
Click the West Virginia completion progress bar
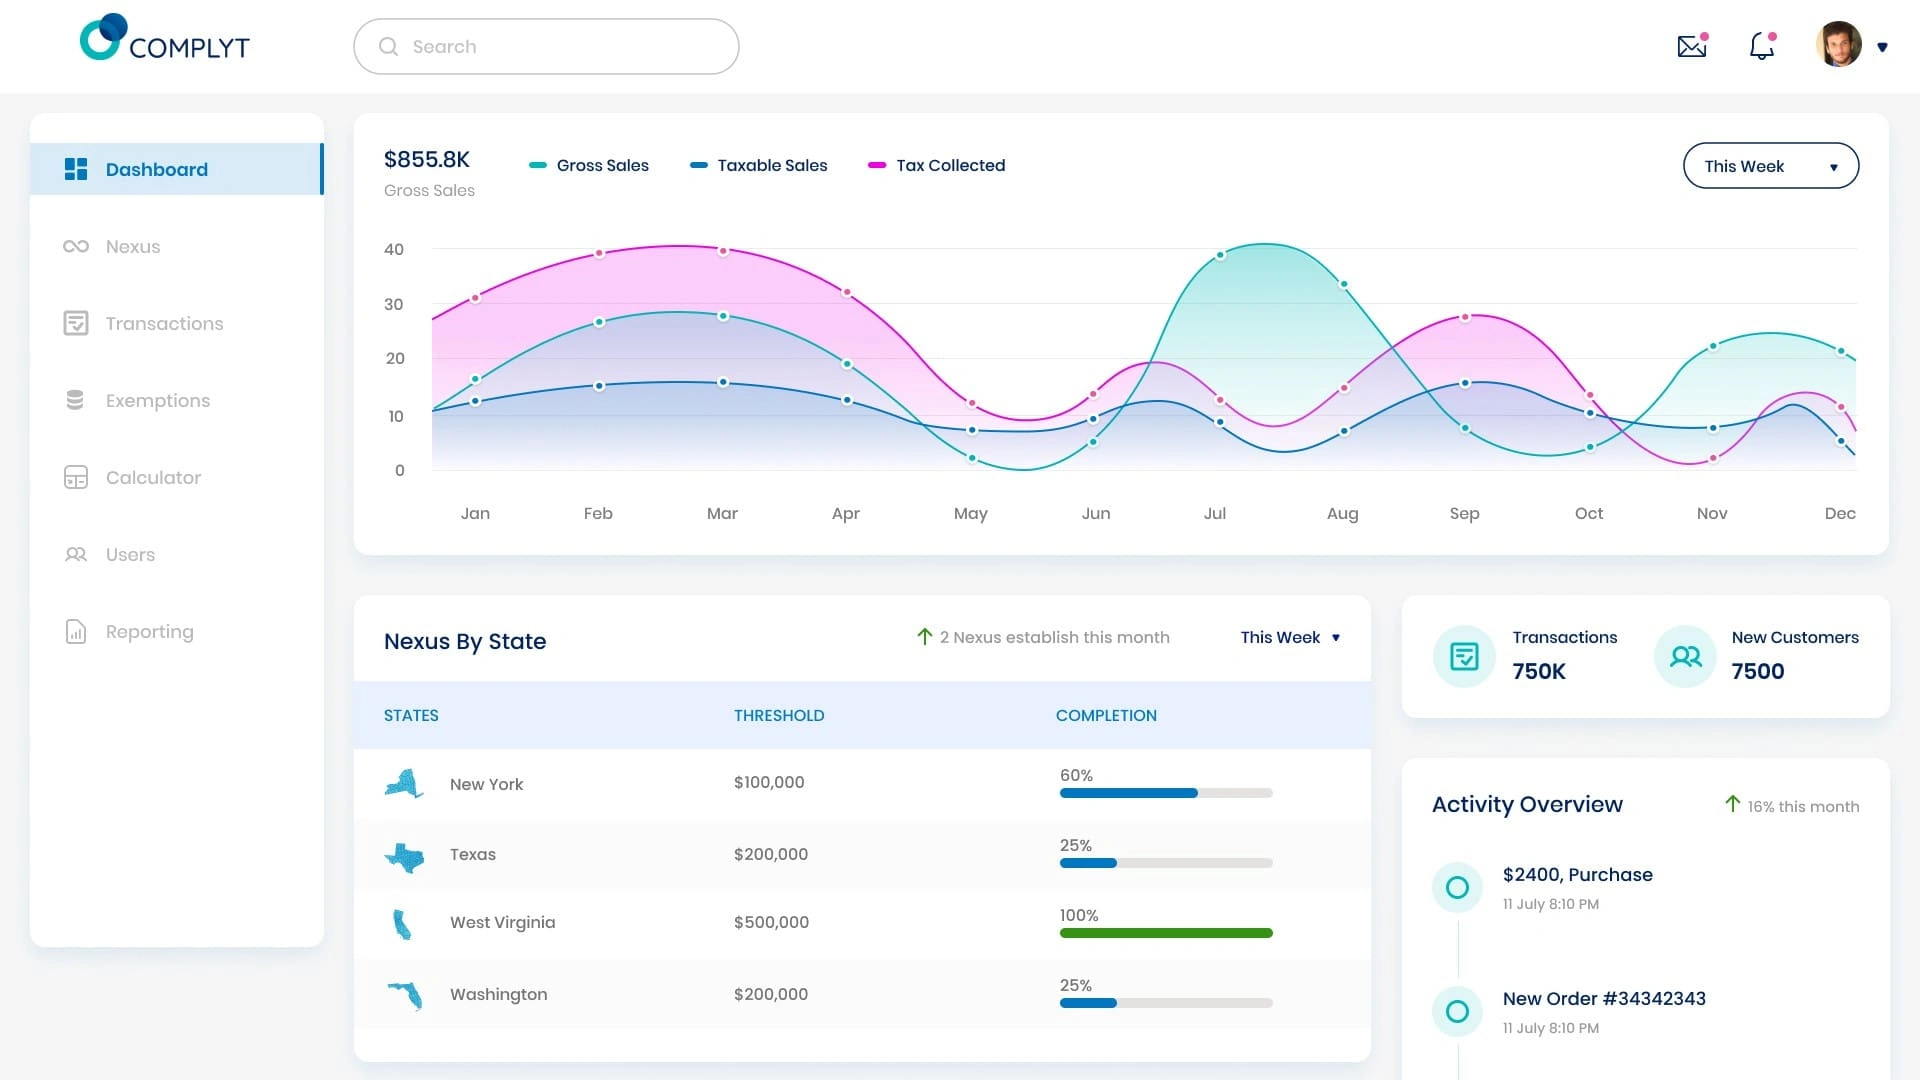1166,933
